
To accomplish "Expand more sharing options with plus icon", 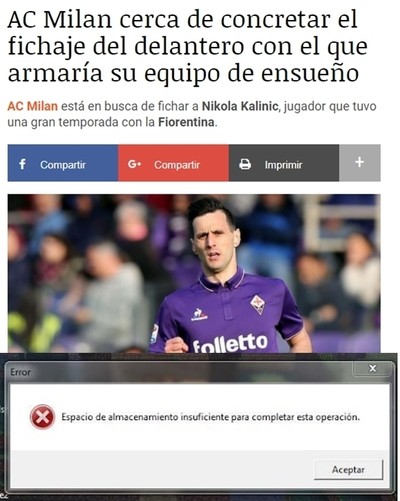I will [x=360, y=163].
